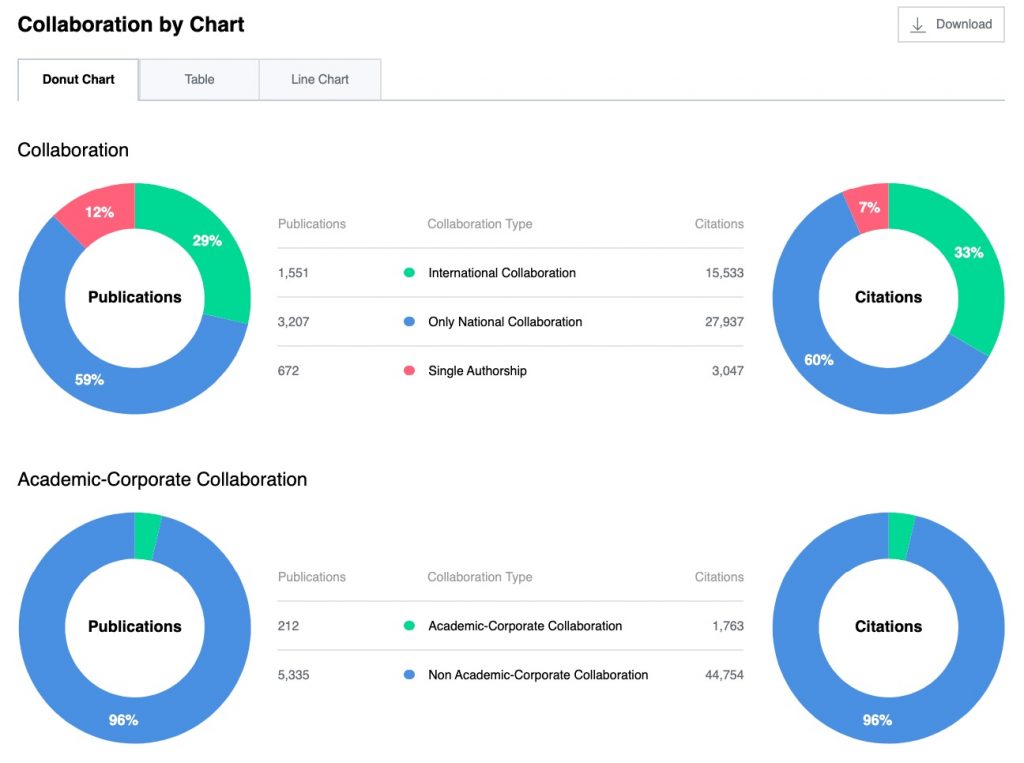Click the Download button

(x=951, y=25)
